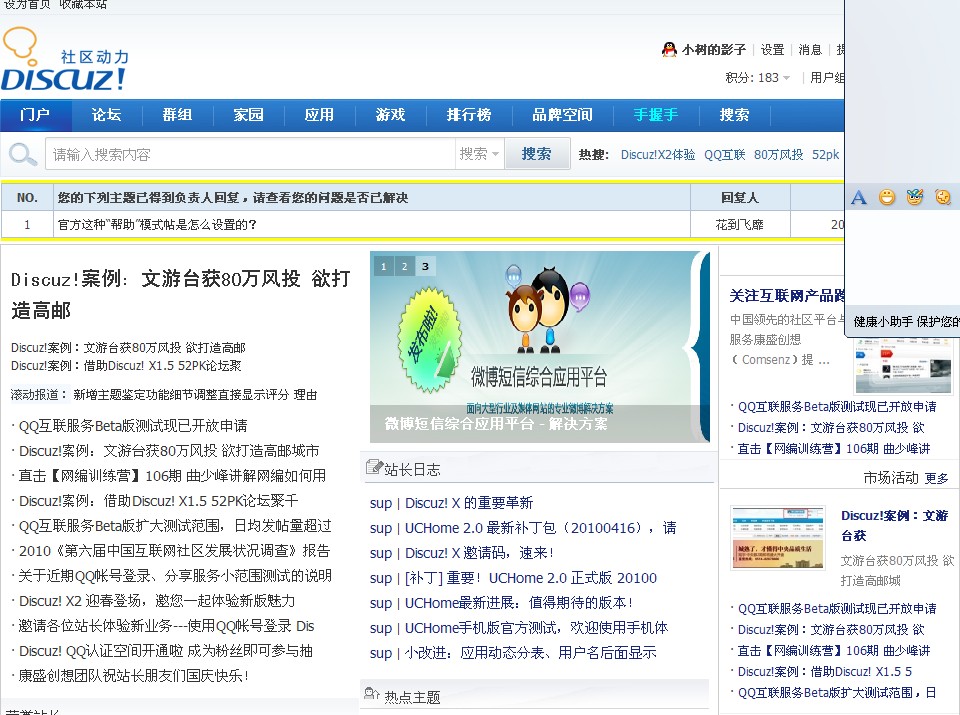Viewport: 960px width, 715px height.
Task: Open the 消息 link
Action: pos(809,50)
